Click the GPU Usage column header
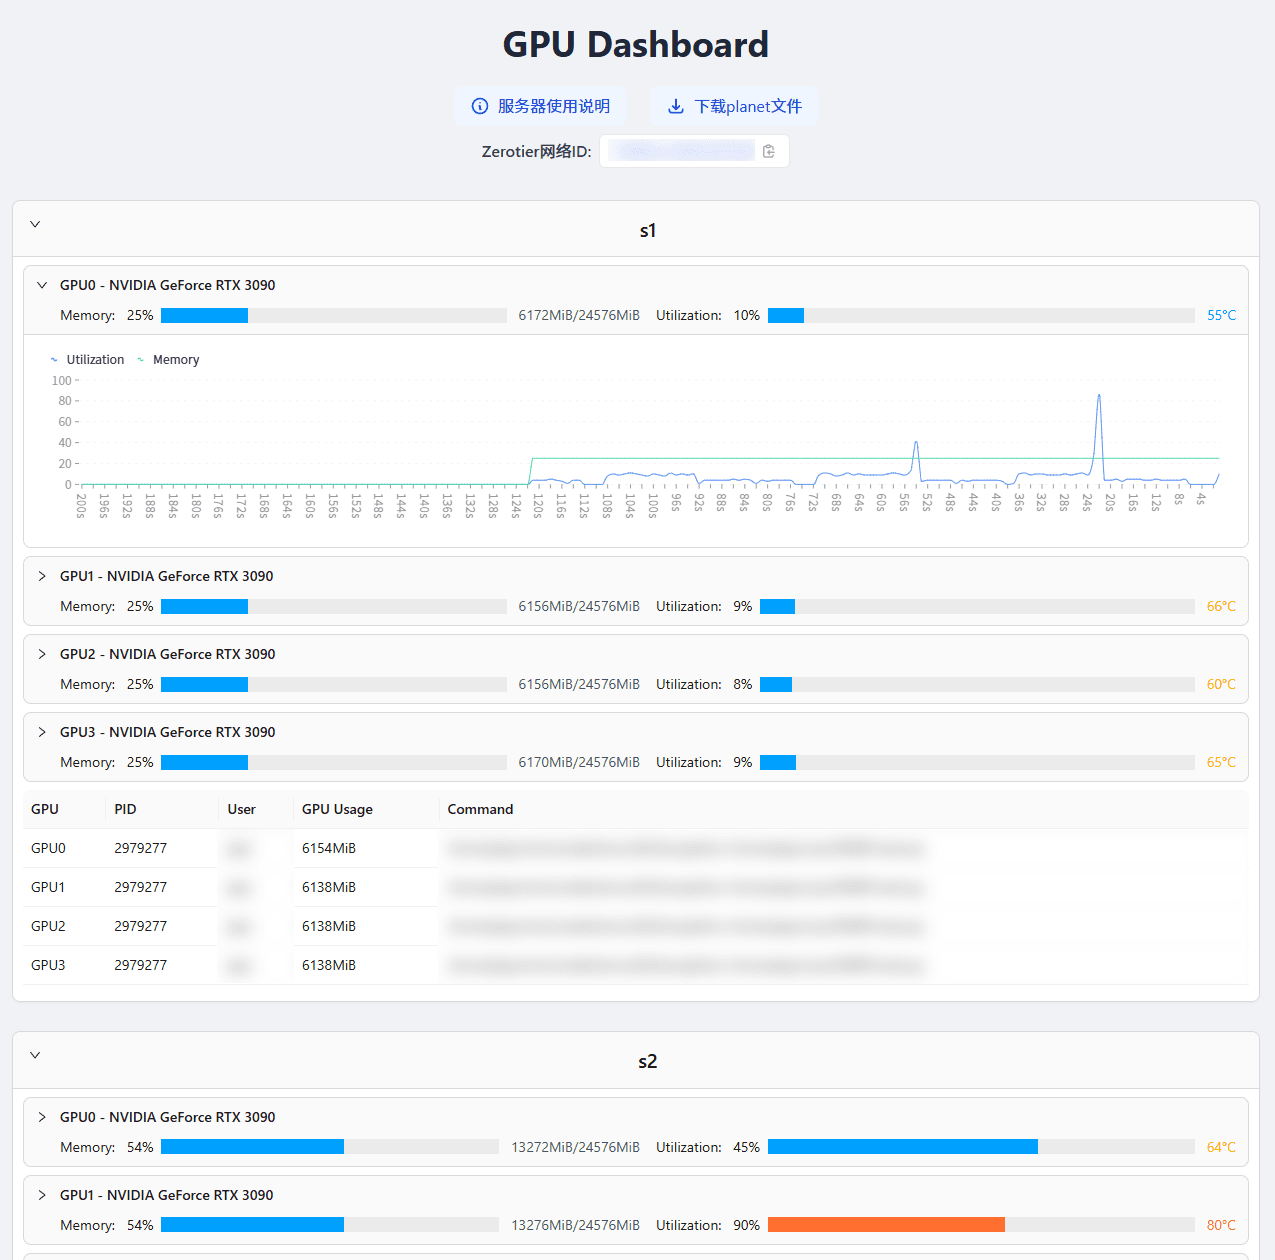Viewport: 1275px width, 1260px height. coord(337,809)
